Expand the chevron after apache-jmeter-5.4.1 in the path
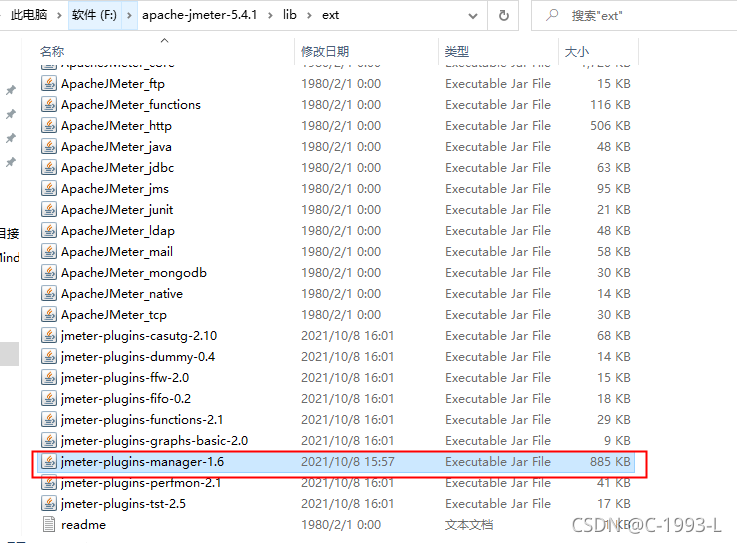Screen dimensions: 737x543 point(270,16)
